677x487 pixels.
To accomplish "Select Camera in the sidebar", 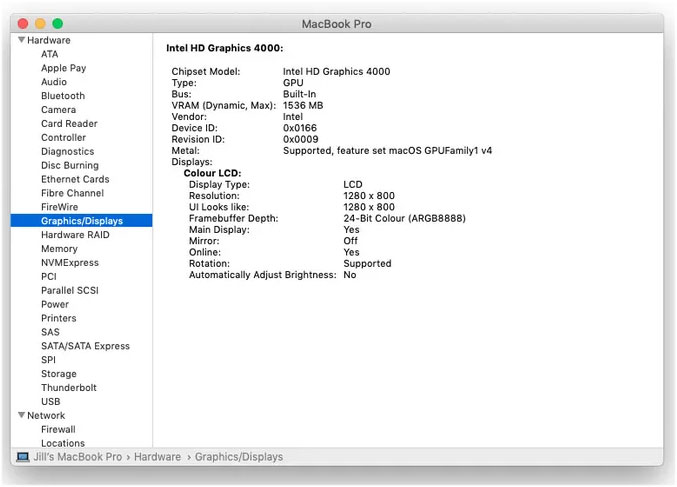I will [x=58, y=110].
